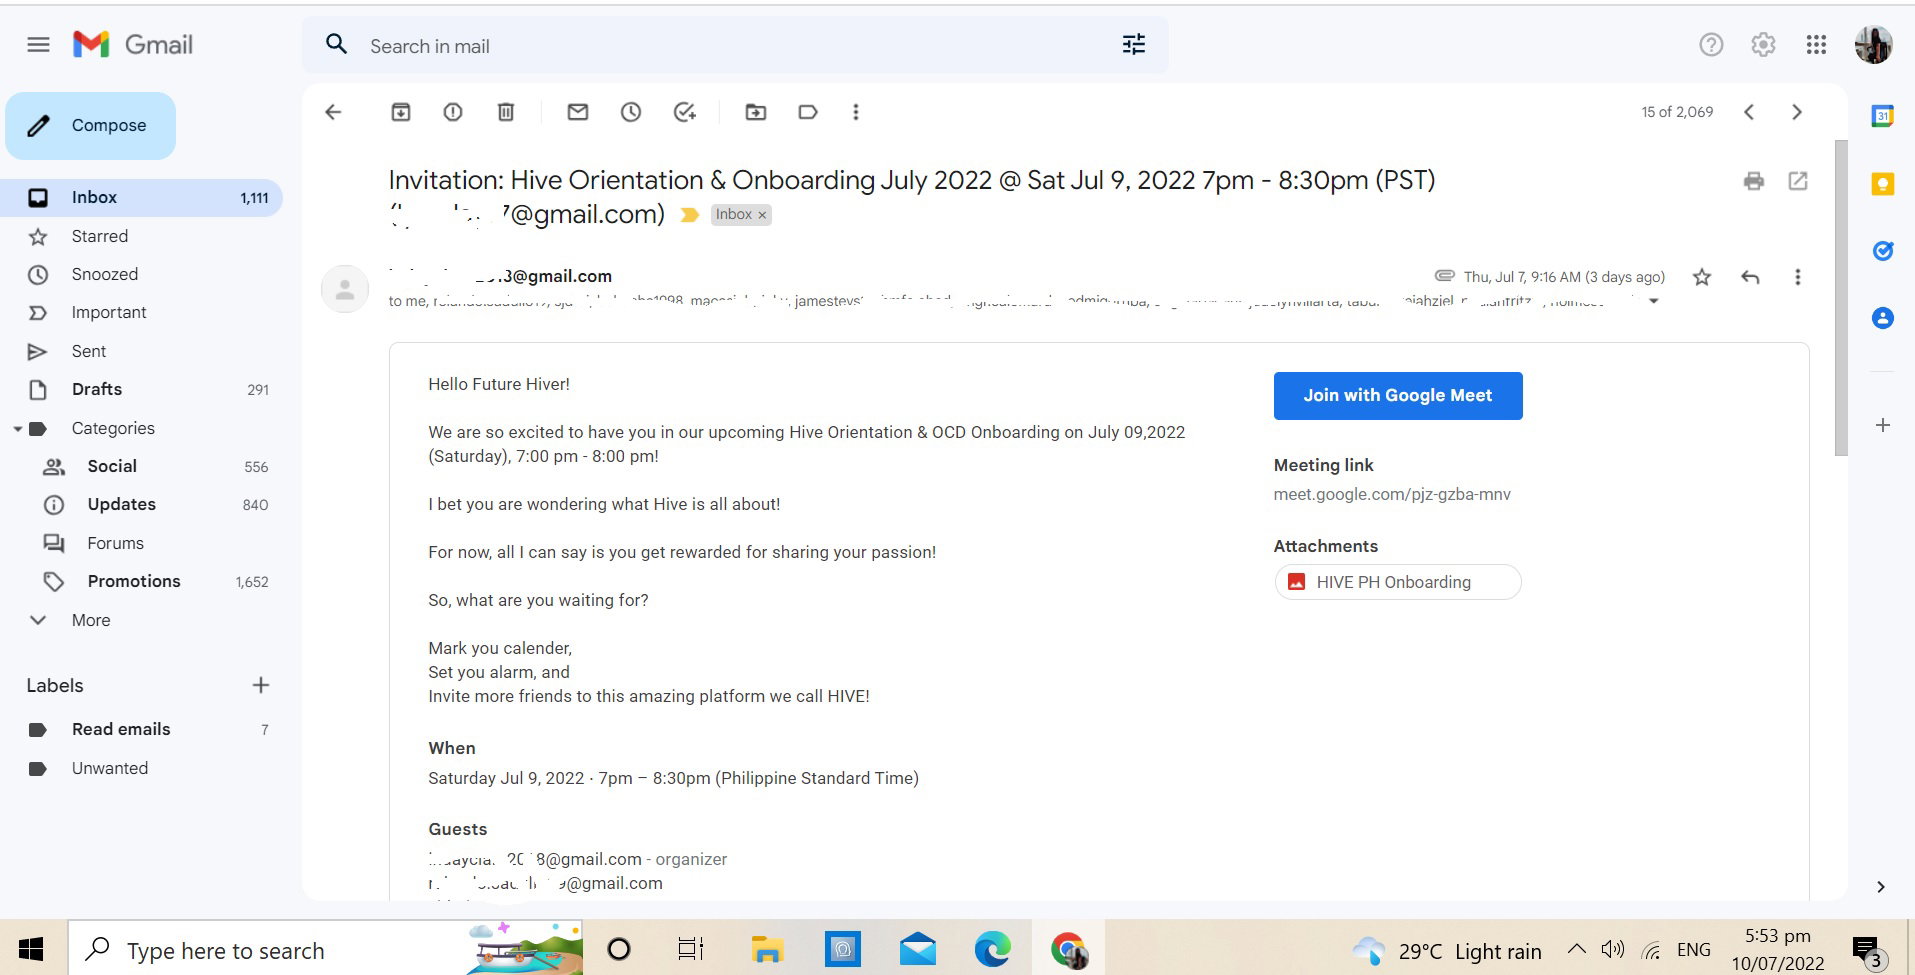Open email in a new window
The image size is (1915, 975).
tap(1798, 181)
